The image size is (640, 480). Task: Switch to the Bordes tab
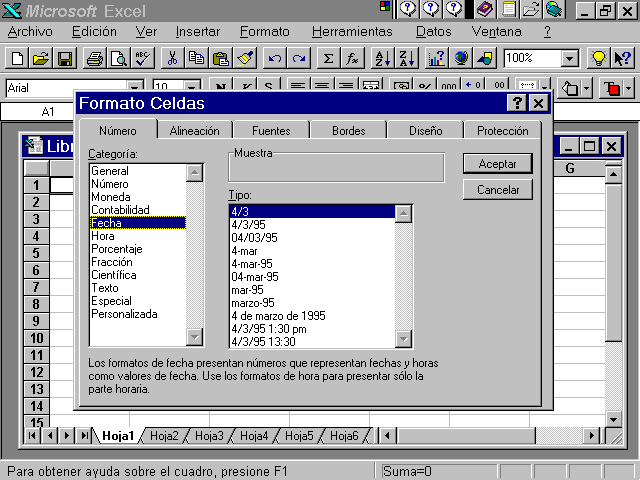click(349, 131)
